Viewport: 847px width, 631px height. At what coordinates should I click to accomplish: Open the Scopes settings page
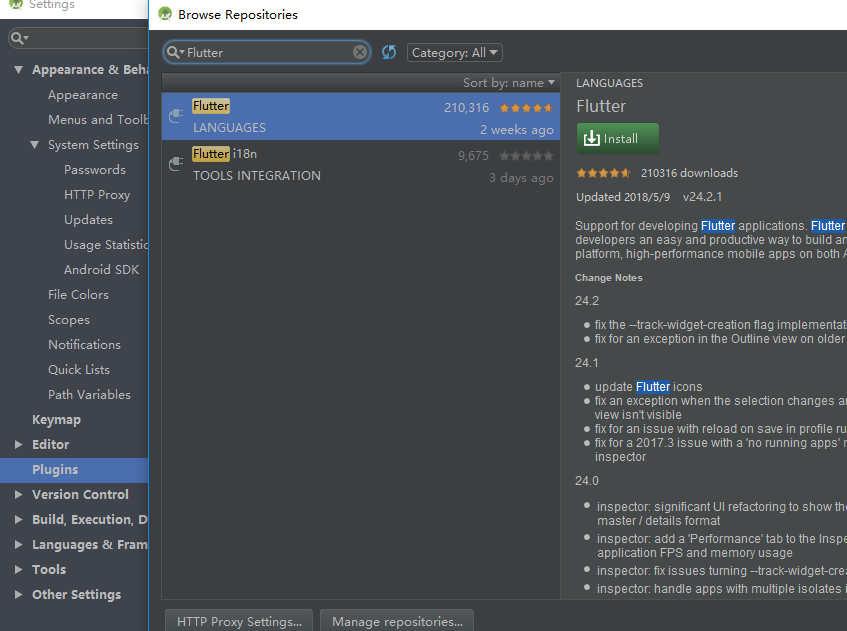point(69,319)
